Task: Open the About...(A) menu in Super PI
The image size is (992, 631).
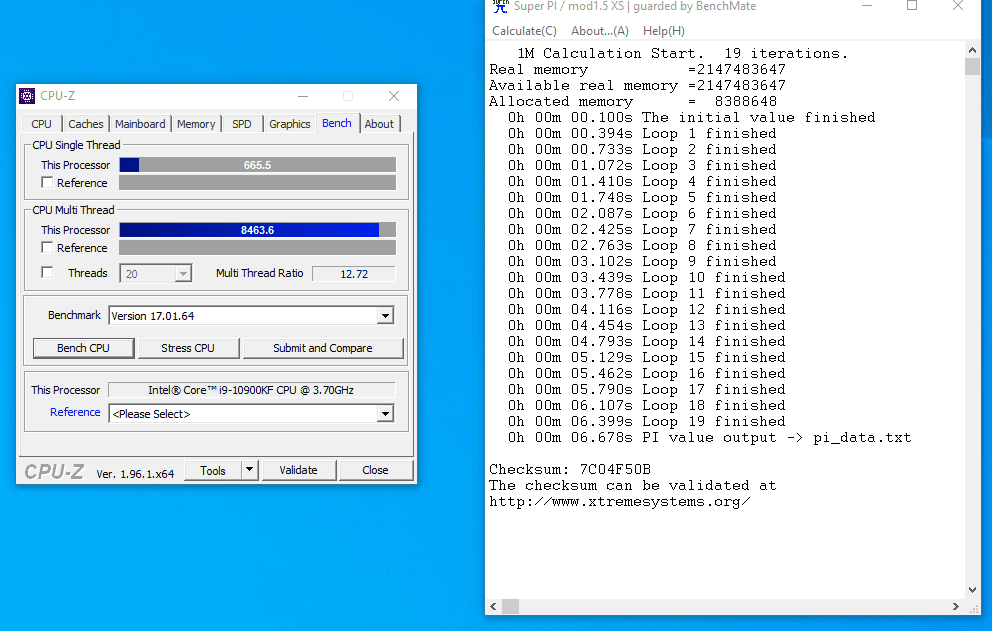Action: 600,31
